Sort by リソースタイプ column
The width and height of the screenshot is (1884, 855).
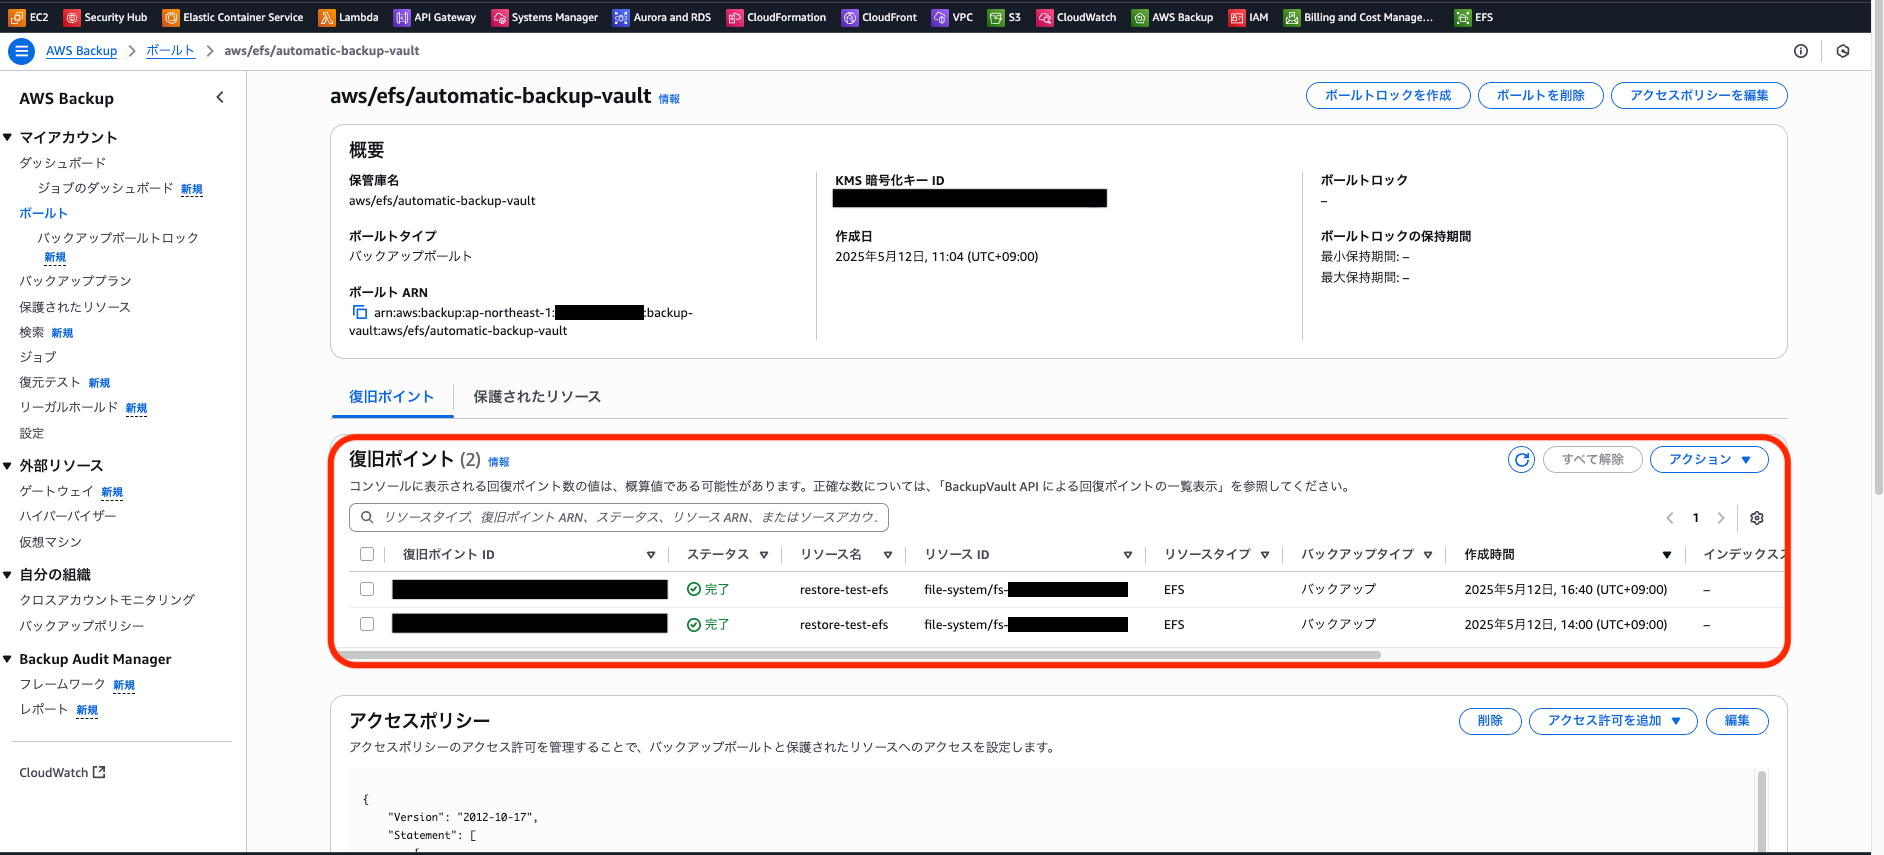(x=1265, y=555)
